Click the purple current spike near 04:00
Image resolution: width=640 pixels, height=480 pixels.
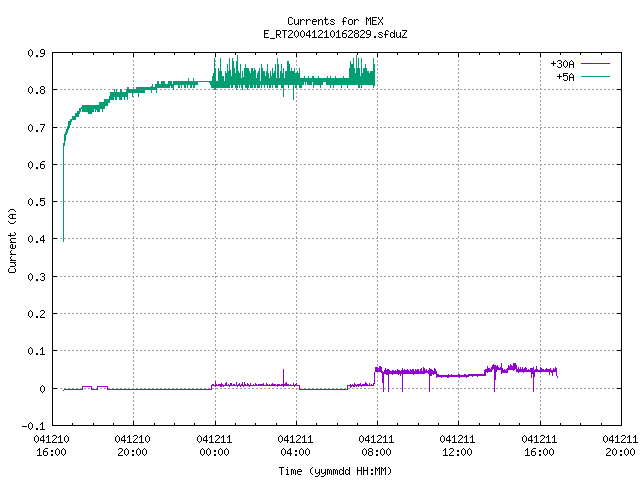pos(283,376)
